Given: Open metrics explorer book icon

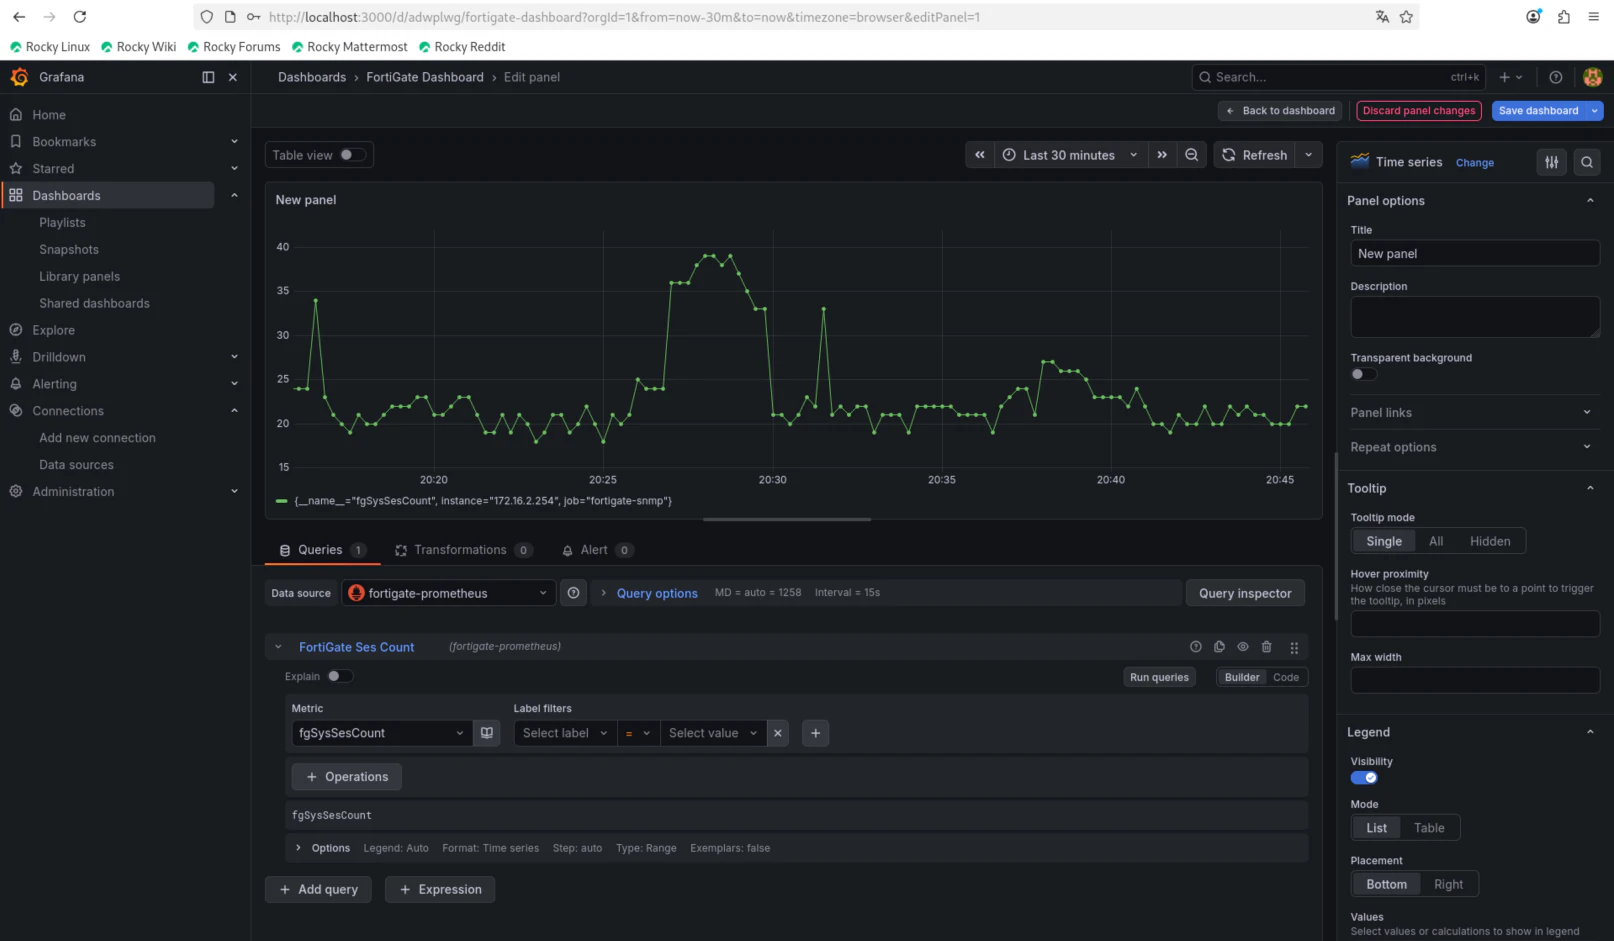Looking at the screenshot, I should tap(487, 733).
